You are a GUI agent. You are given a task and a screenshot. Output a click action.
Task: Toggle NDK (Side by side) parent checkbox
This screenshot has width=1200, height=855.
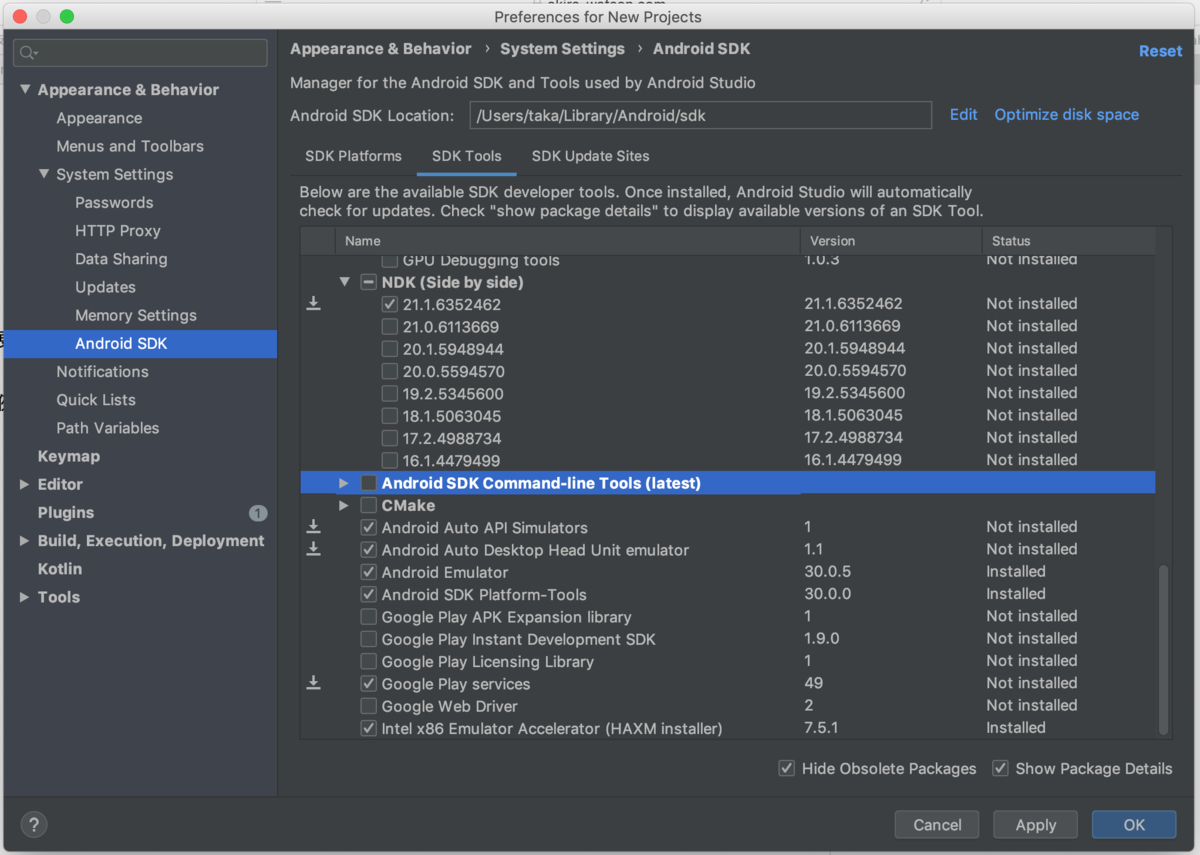369,282
